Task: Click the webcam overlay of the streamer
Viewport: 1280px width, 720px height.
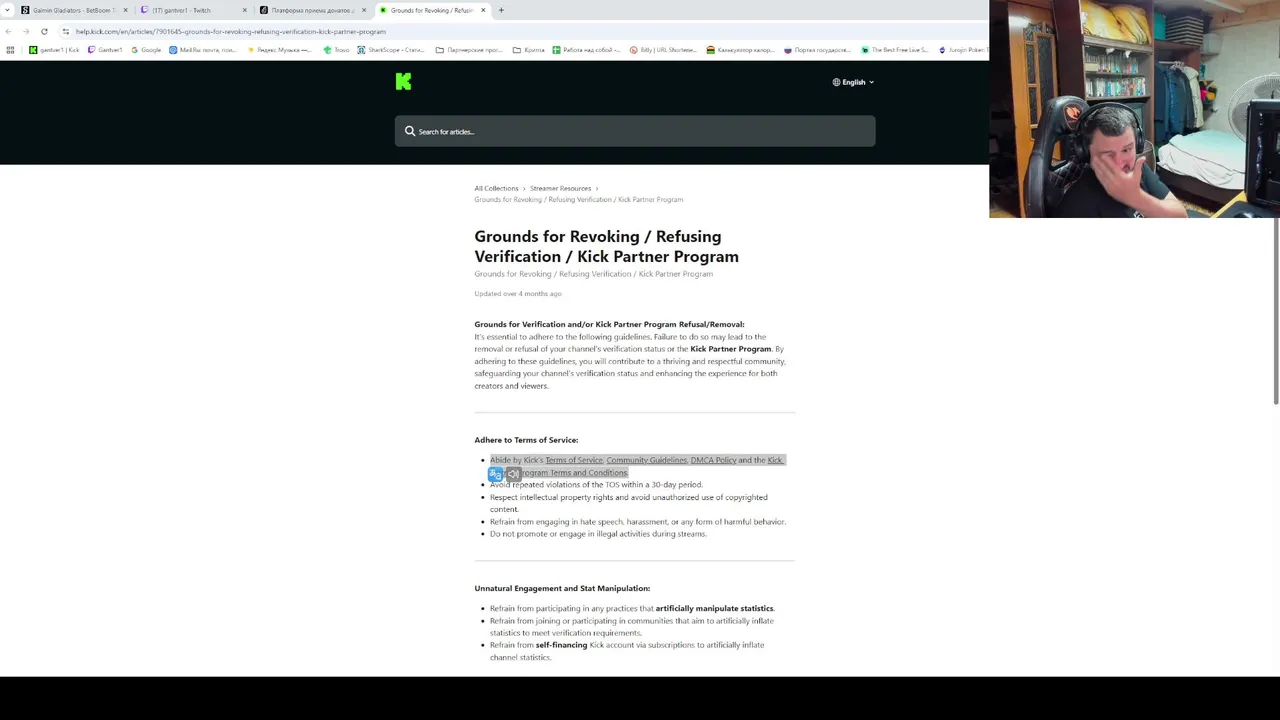Action: [x=1134, y=109]
